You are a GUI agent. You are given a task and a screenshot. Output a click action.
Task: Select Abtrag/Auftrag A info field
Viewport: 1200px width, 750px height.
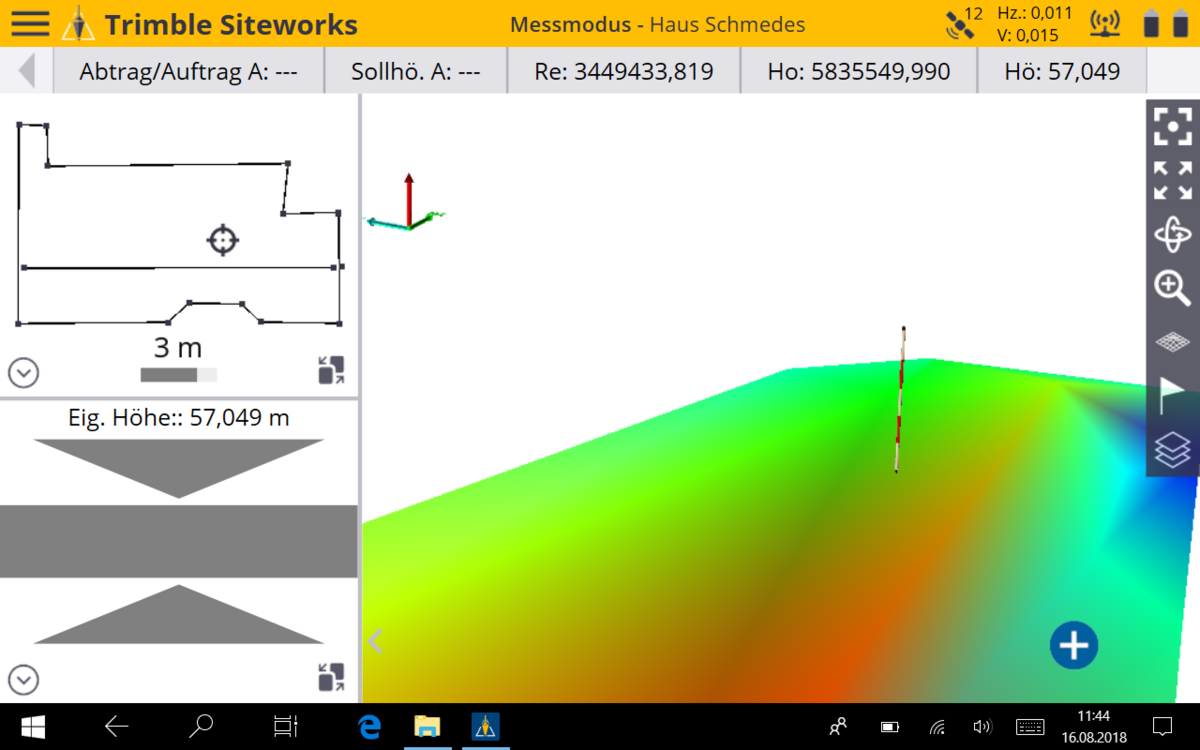pos(189,71)
